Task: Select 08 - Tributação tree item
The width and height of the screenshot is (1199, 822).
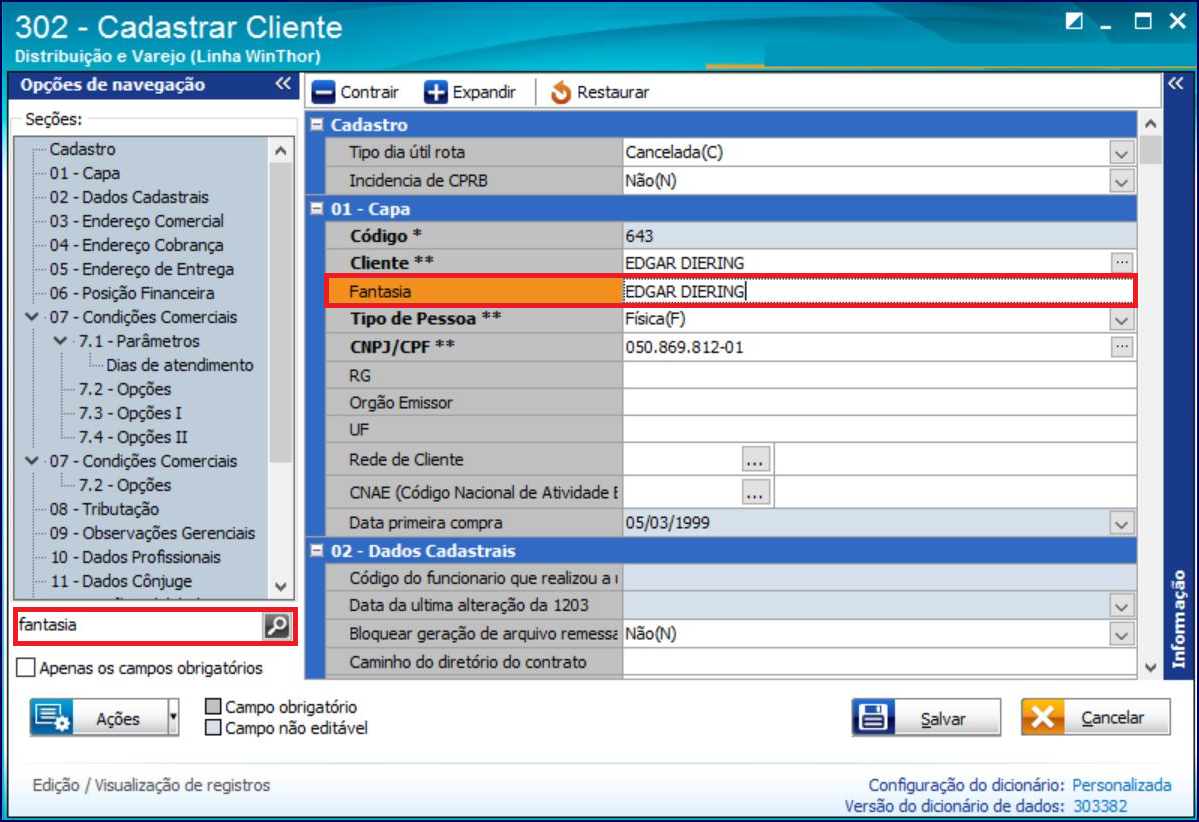Action: coord(104,509)
